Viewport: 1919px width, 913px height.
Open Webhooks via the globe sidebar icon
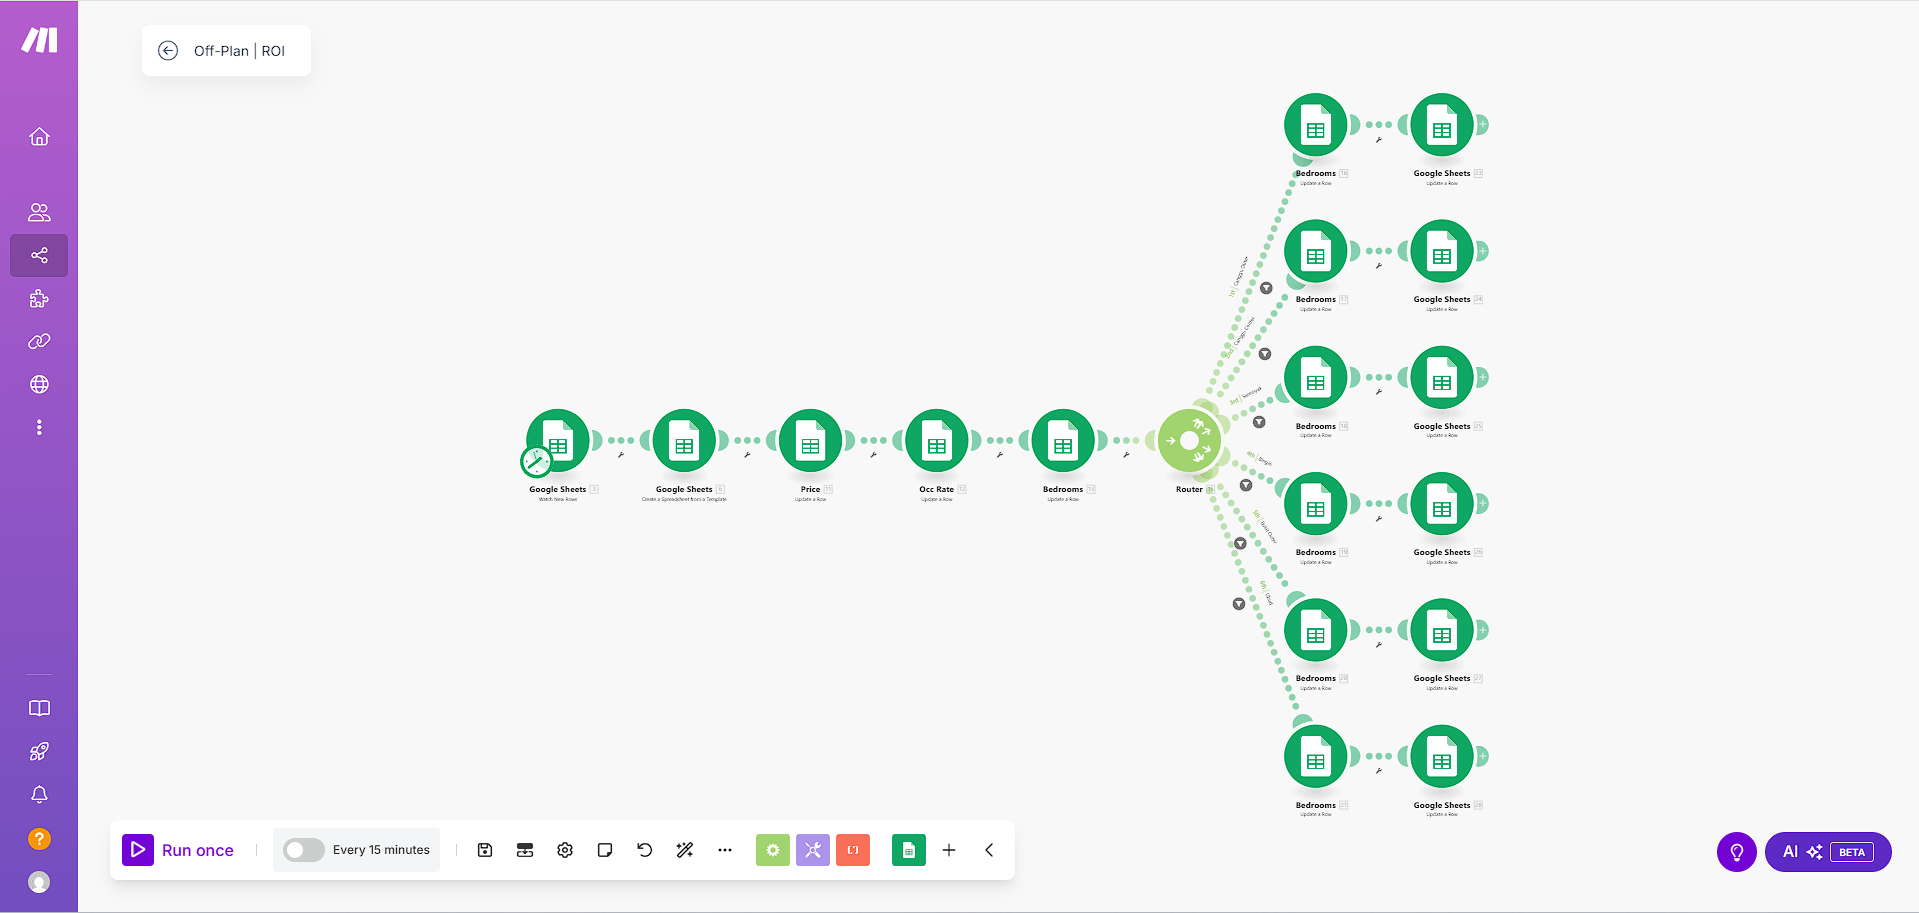(39, 384)
